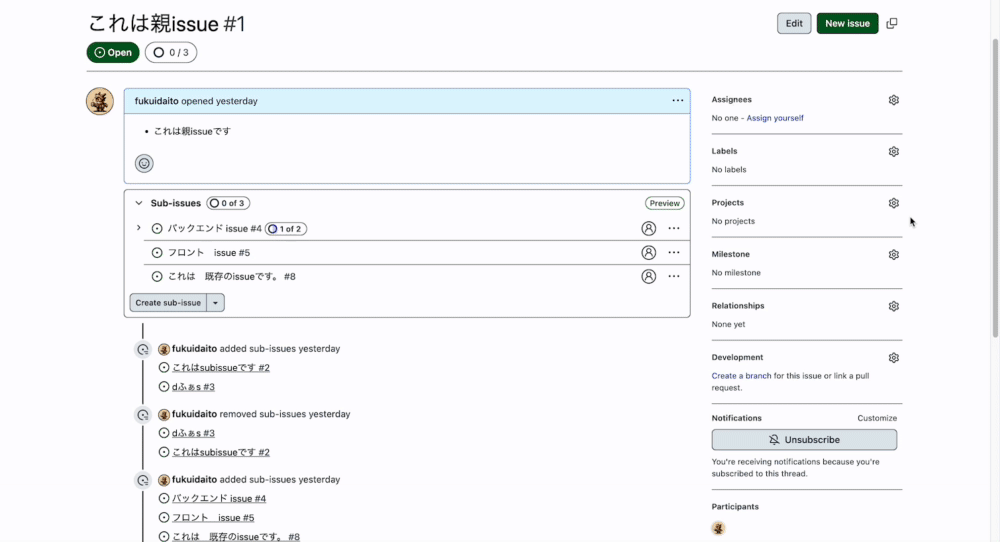Open issue description three-dot menu
This screenshot has height=542, width=1000.
[x=677, y=101]
